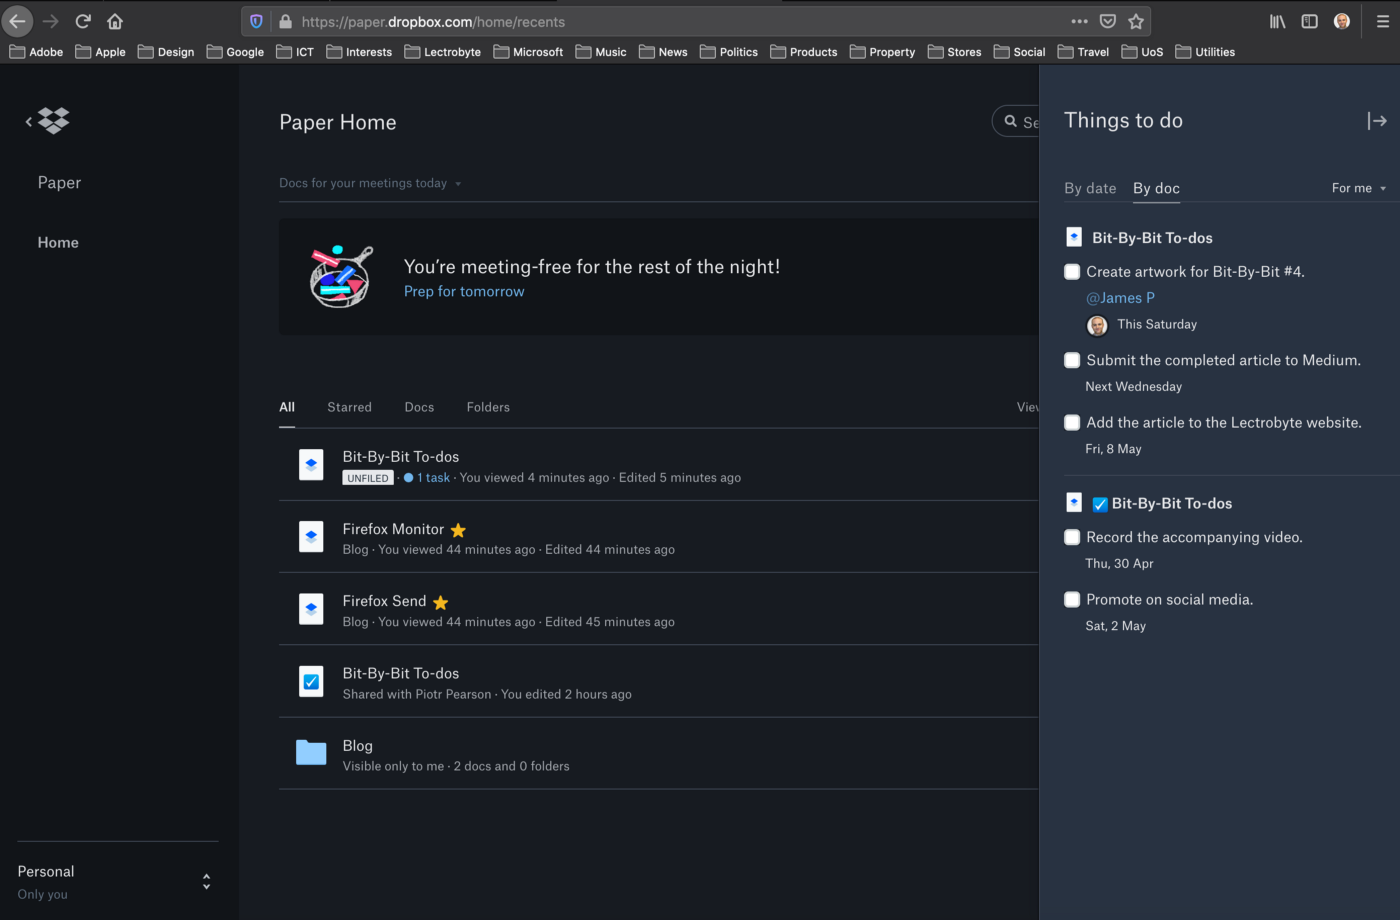Screen dimensions: 1400x920
Task: Open the Lectrobyte bookmarks folder
Action: click(442, 52)
